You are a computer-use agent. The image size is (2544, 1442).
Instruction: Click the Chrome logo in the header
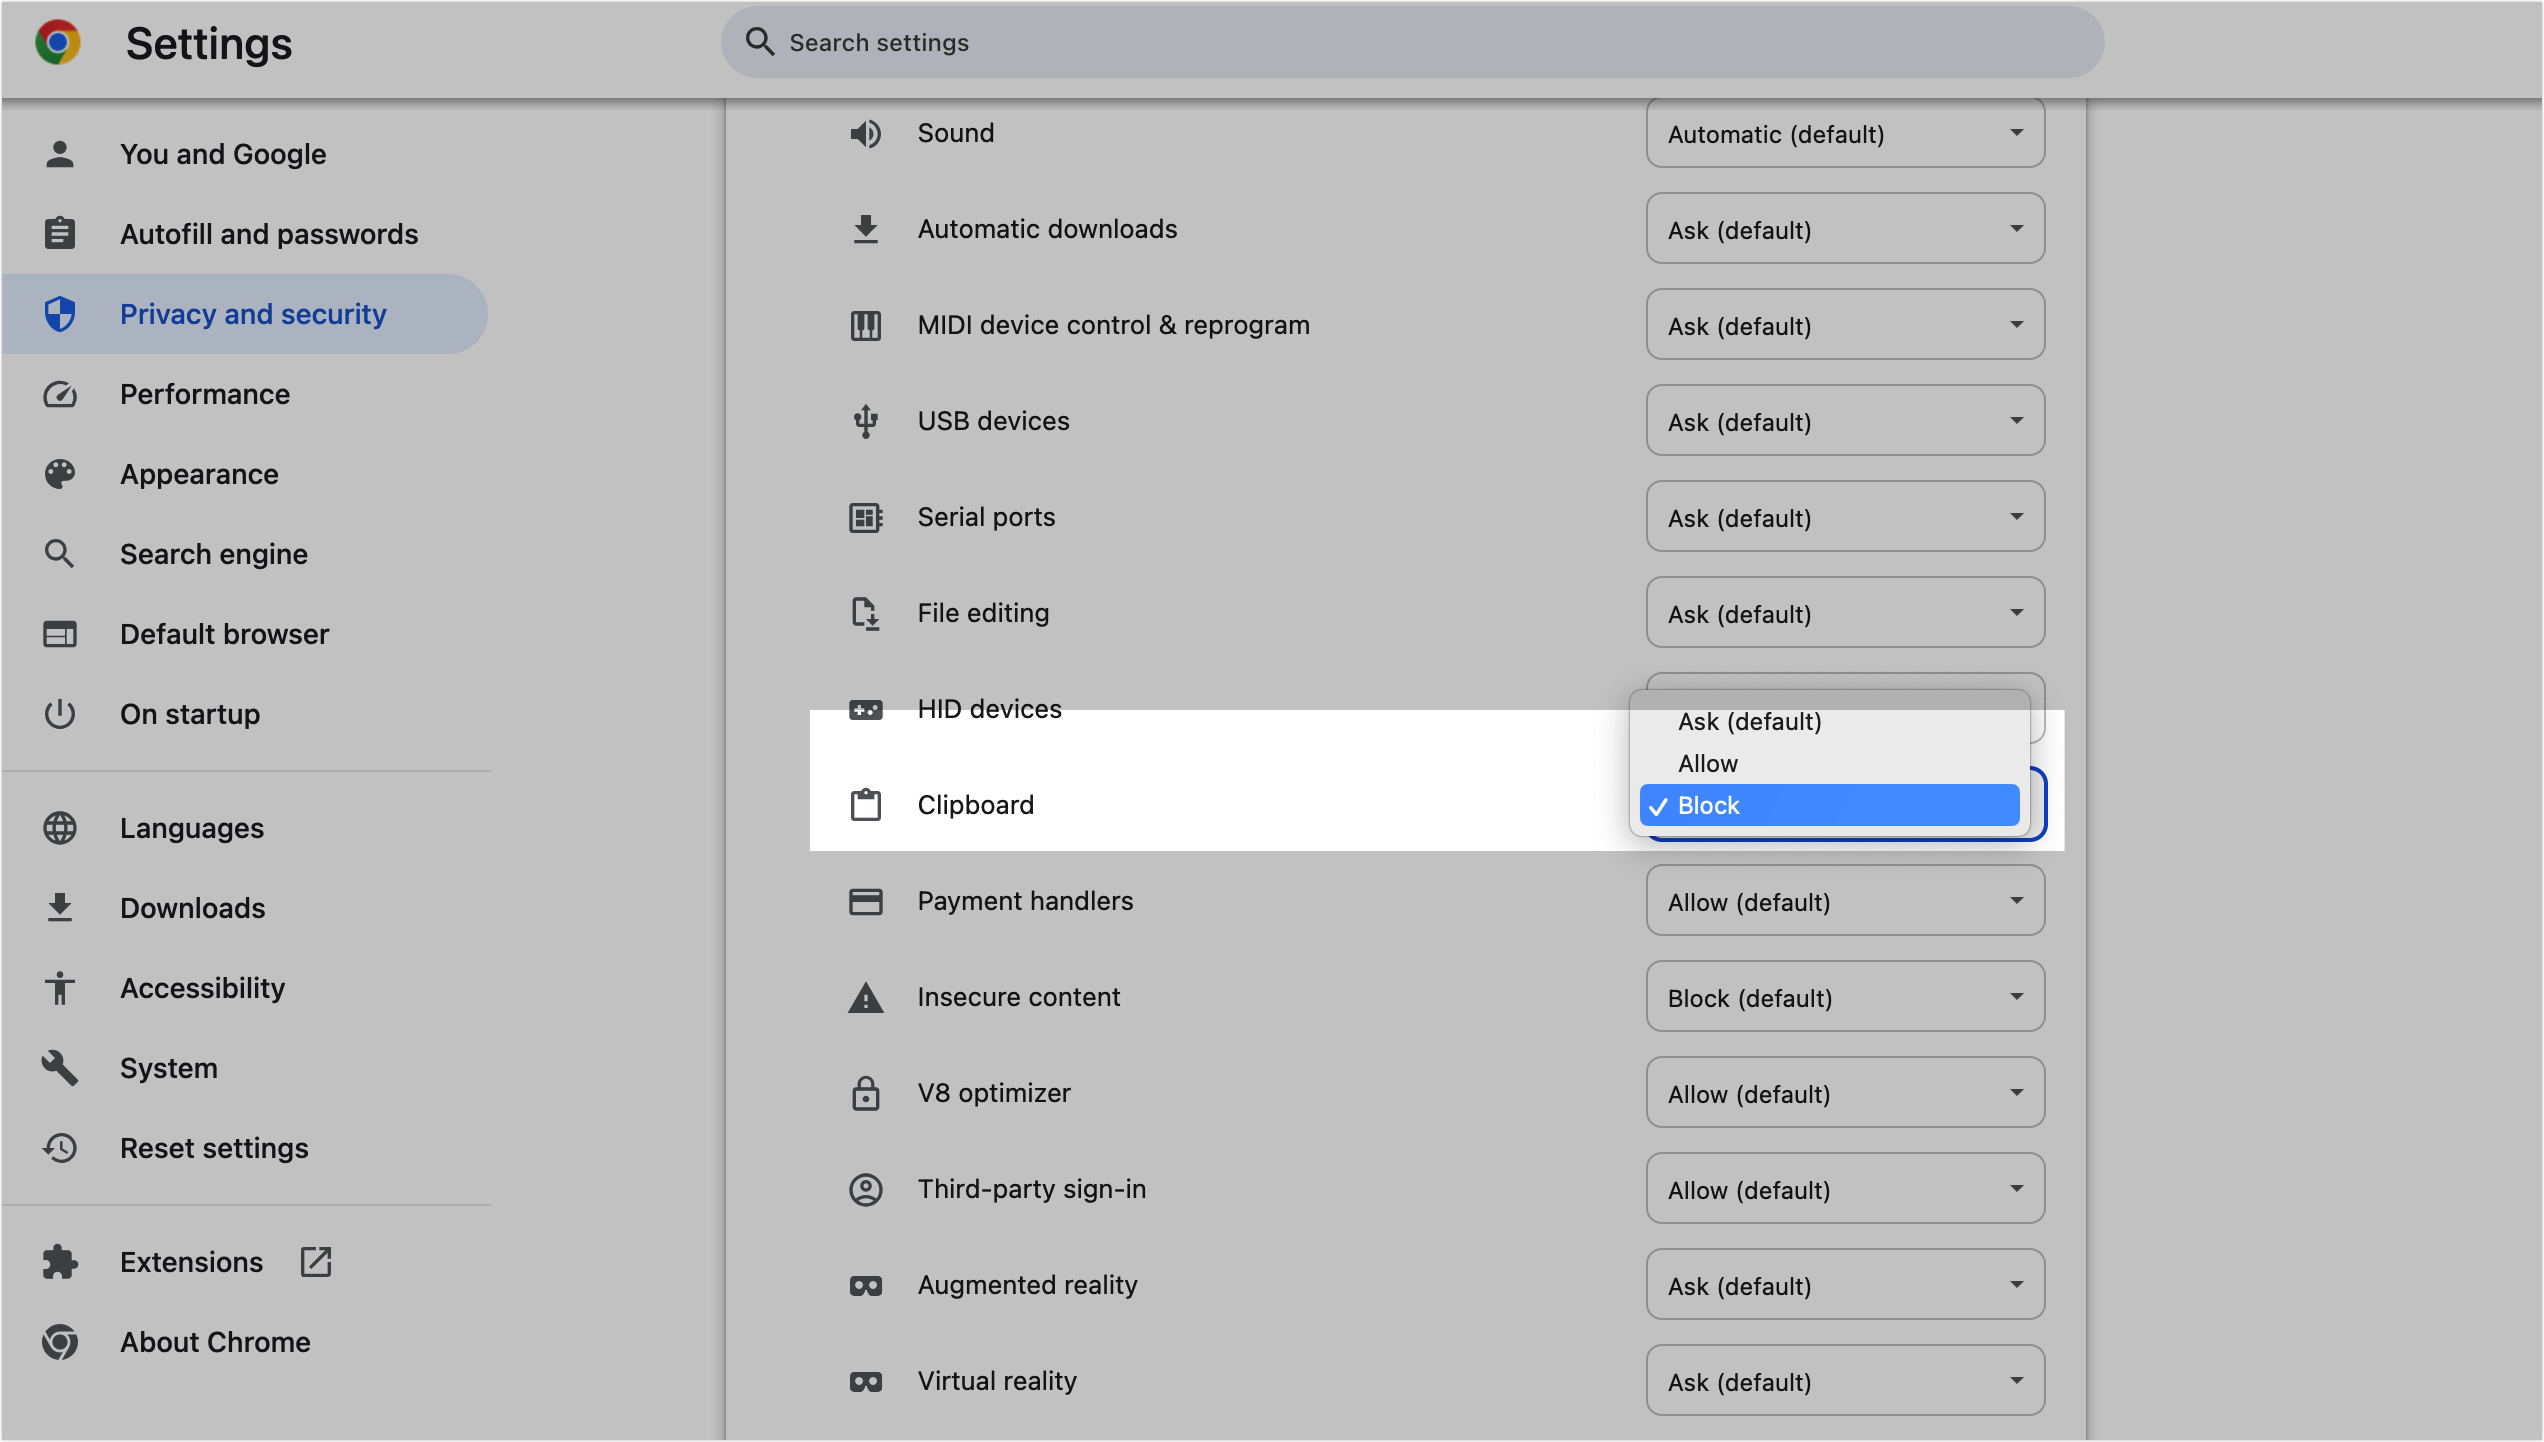[x=59, y=42]
